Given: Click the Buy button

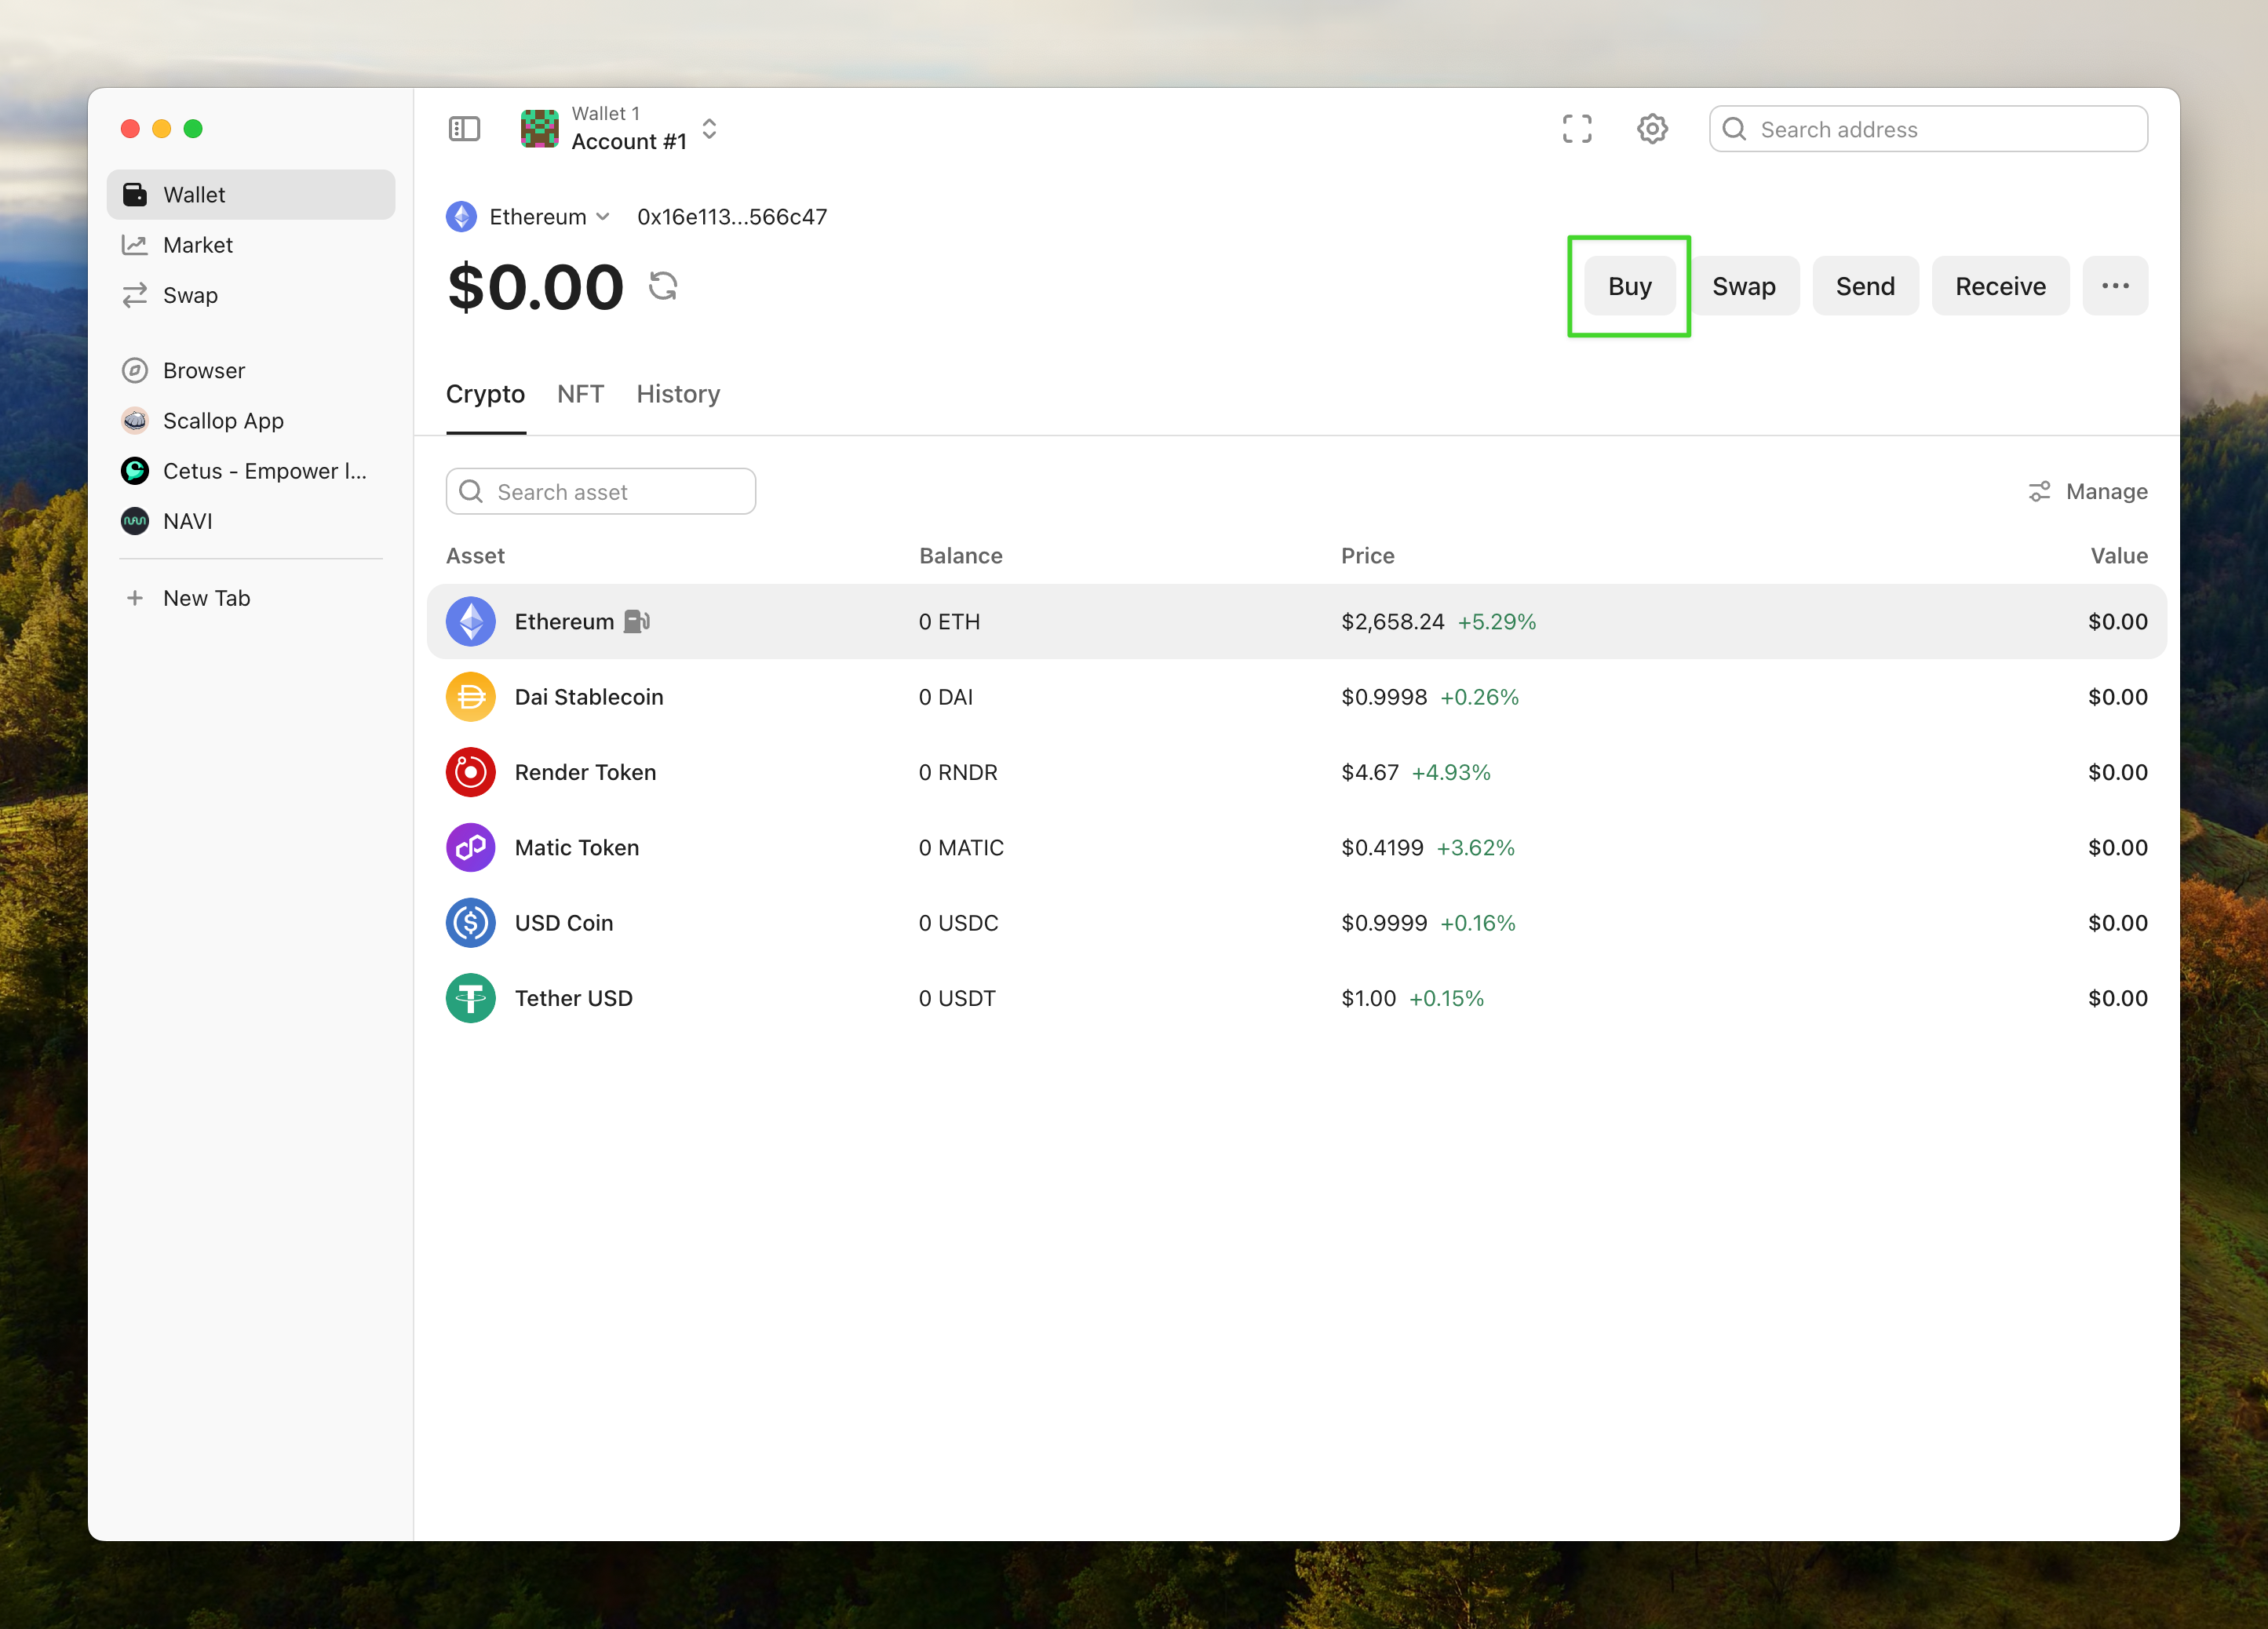Looking at the screenshot, I should 1630,286.
